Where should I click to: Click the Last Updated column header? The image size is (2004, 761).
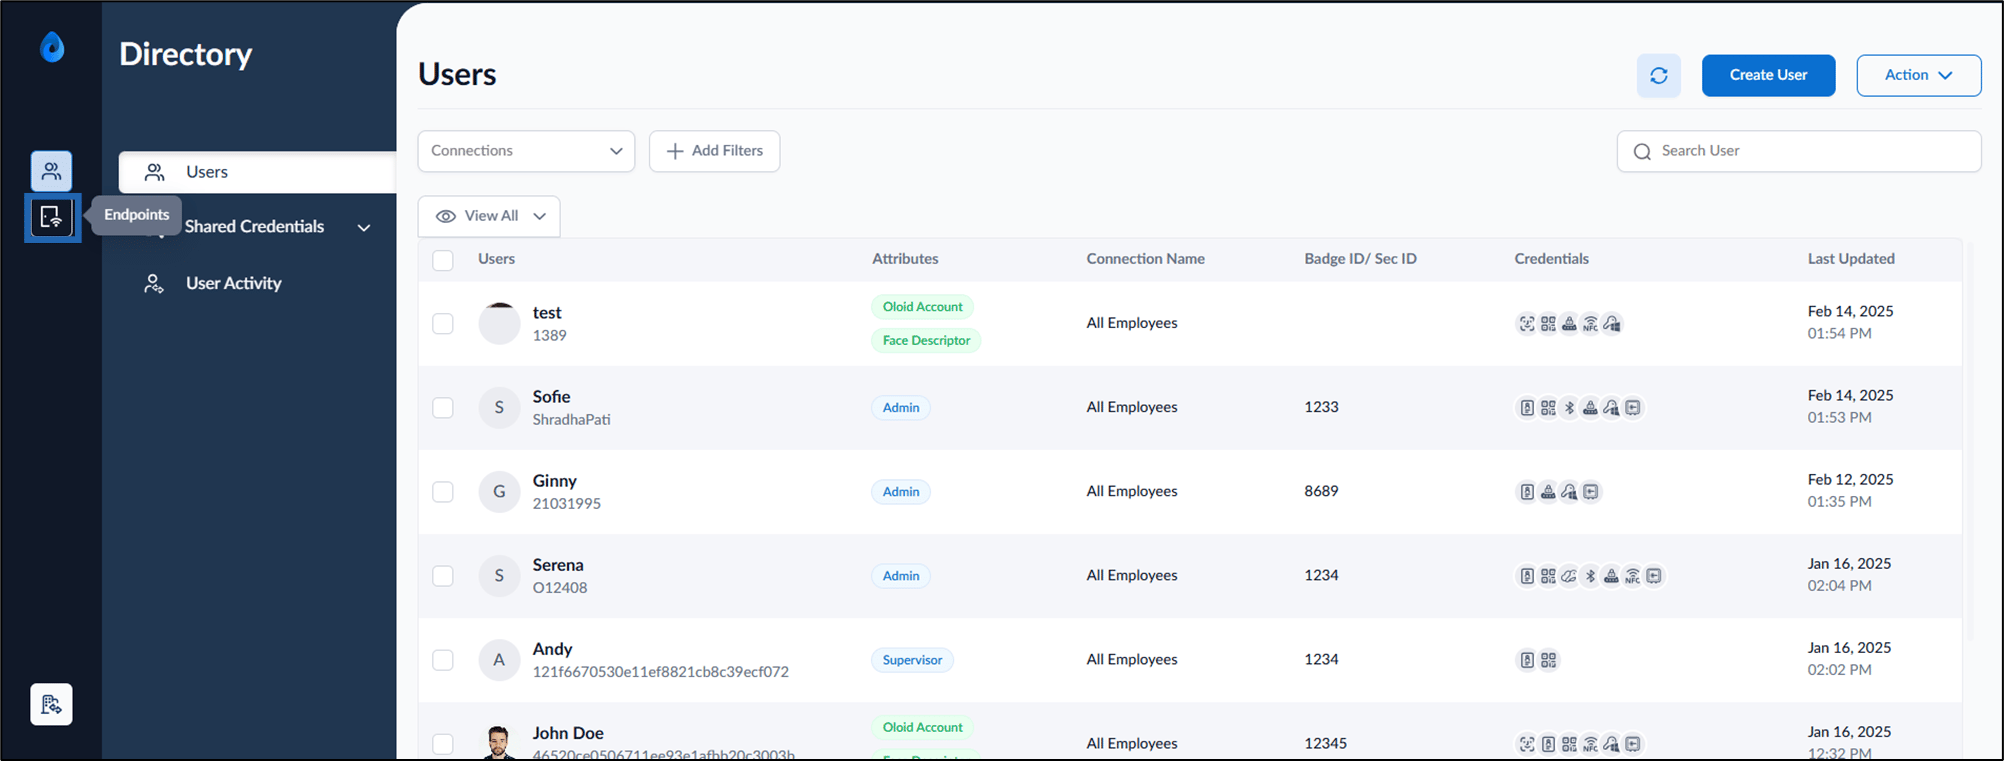click(x=1851, y=259)
